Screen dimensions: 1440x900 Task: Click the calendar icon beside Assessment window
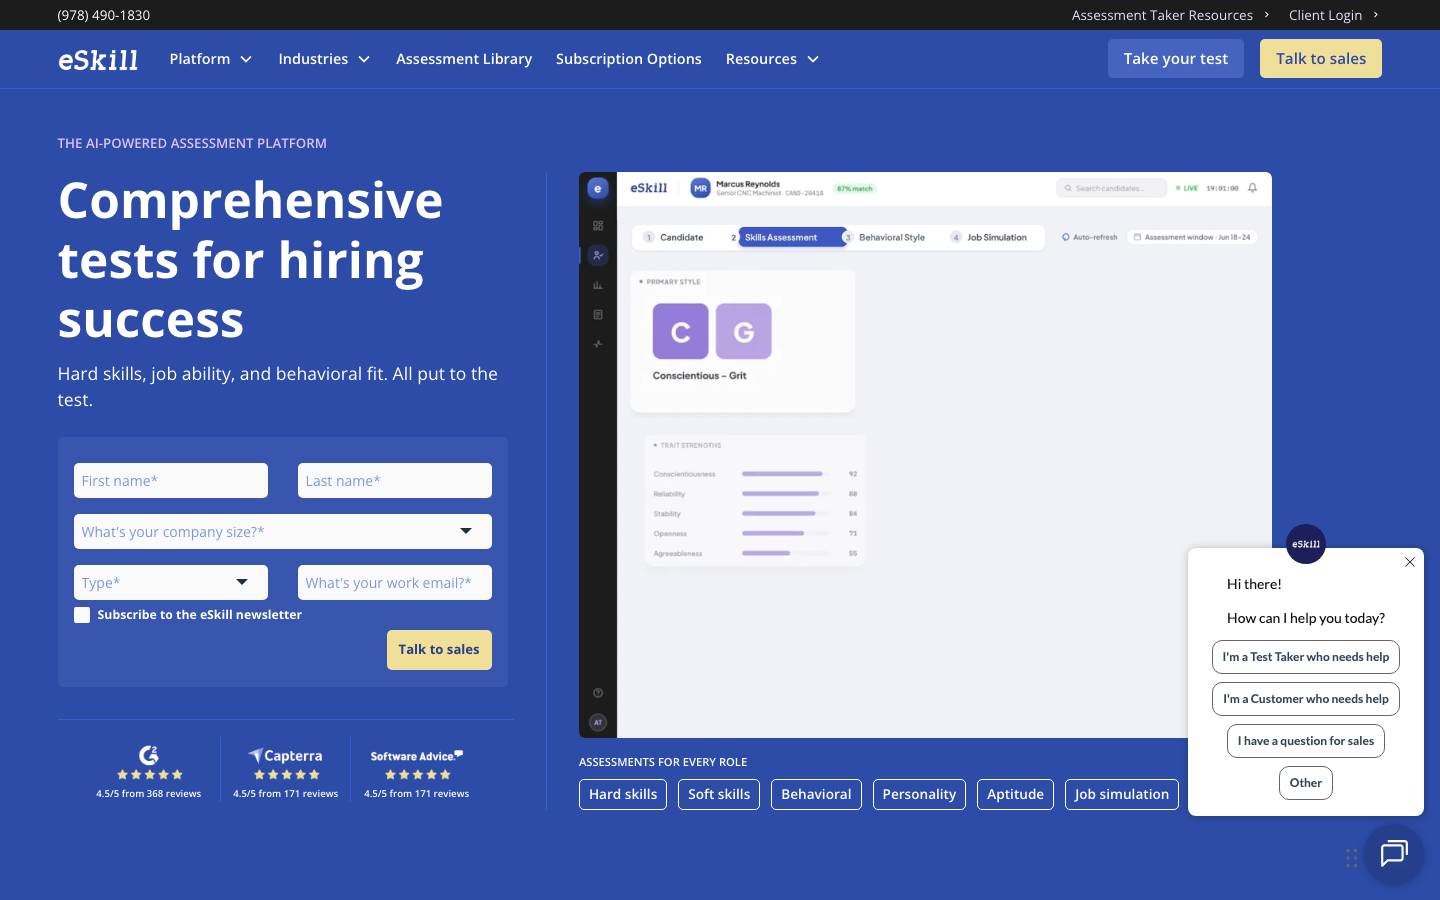click(x=1137, y=237)
